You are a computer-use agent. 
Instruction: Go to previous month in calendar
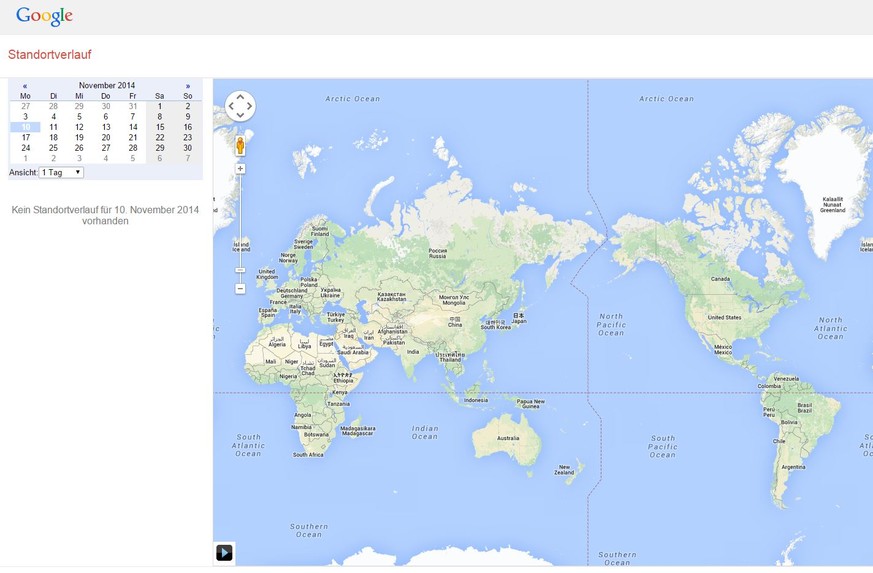coord(25,86)
